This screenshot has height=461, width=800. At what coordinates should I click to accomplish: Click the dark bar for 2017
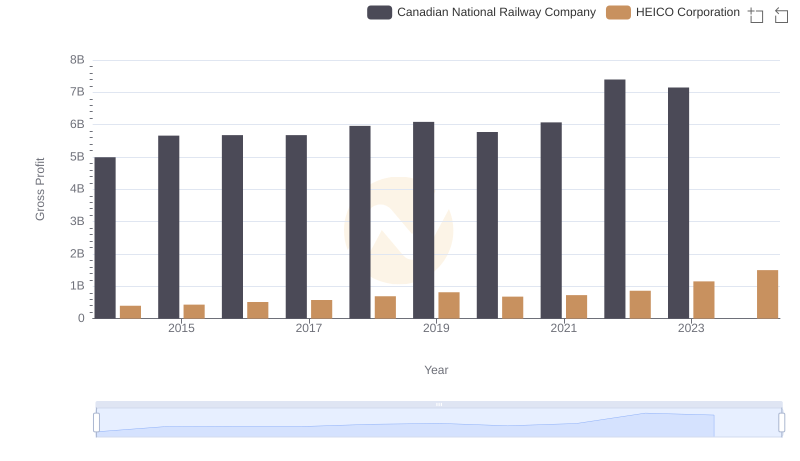click(296, 227)
